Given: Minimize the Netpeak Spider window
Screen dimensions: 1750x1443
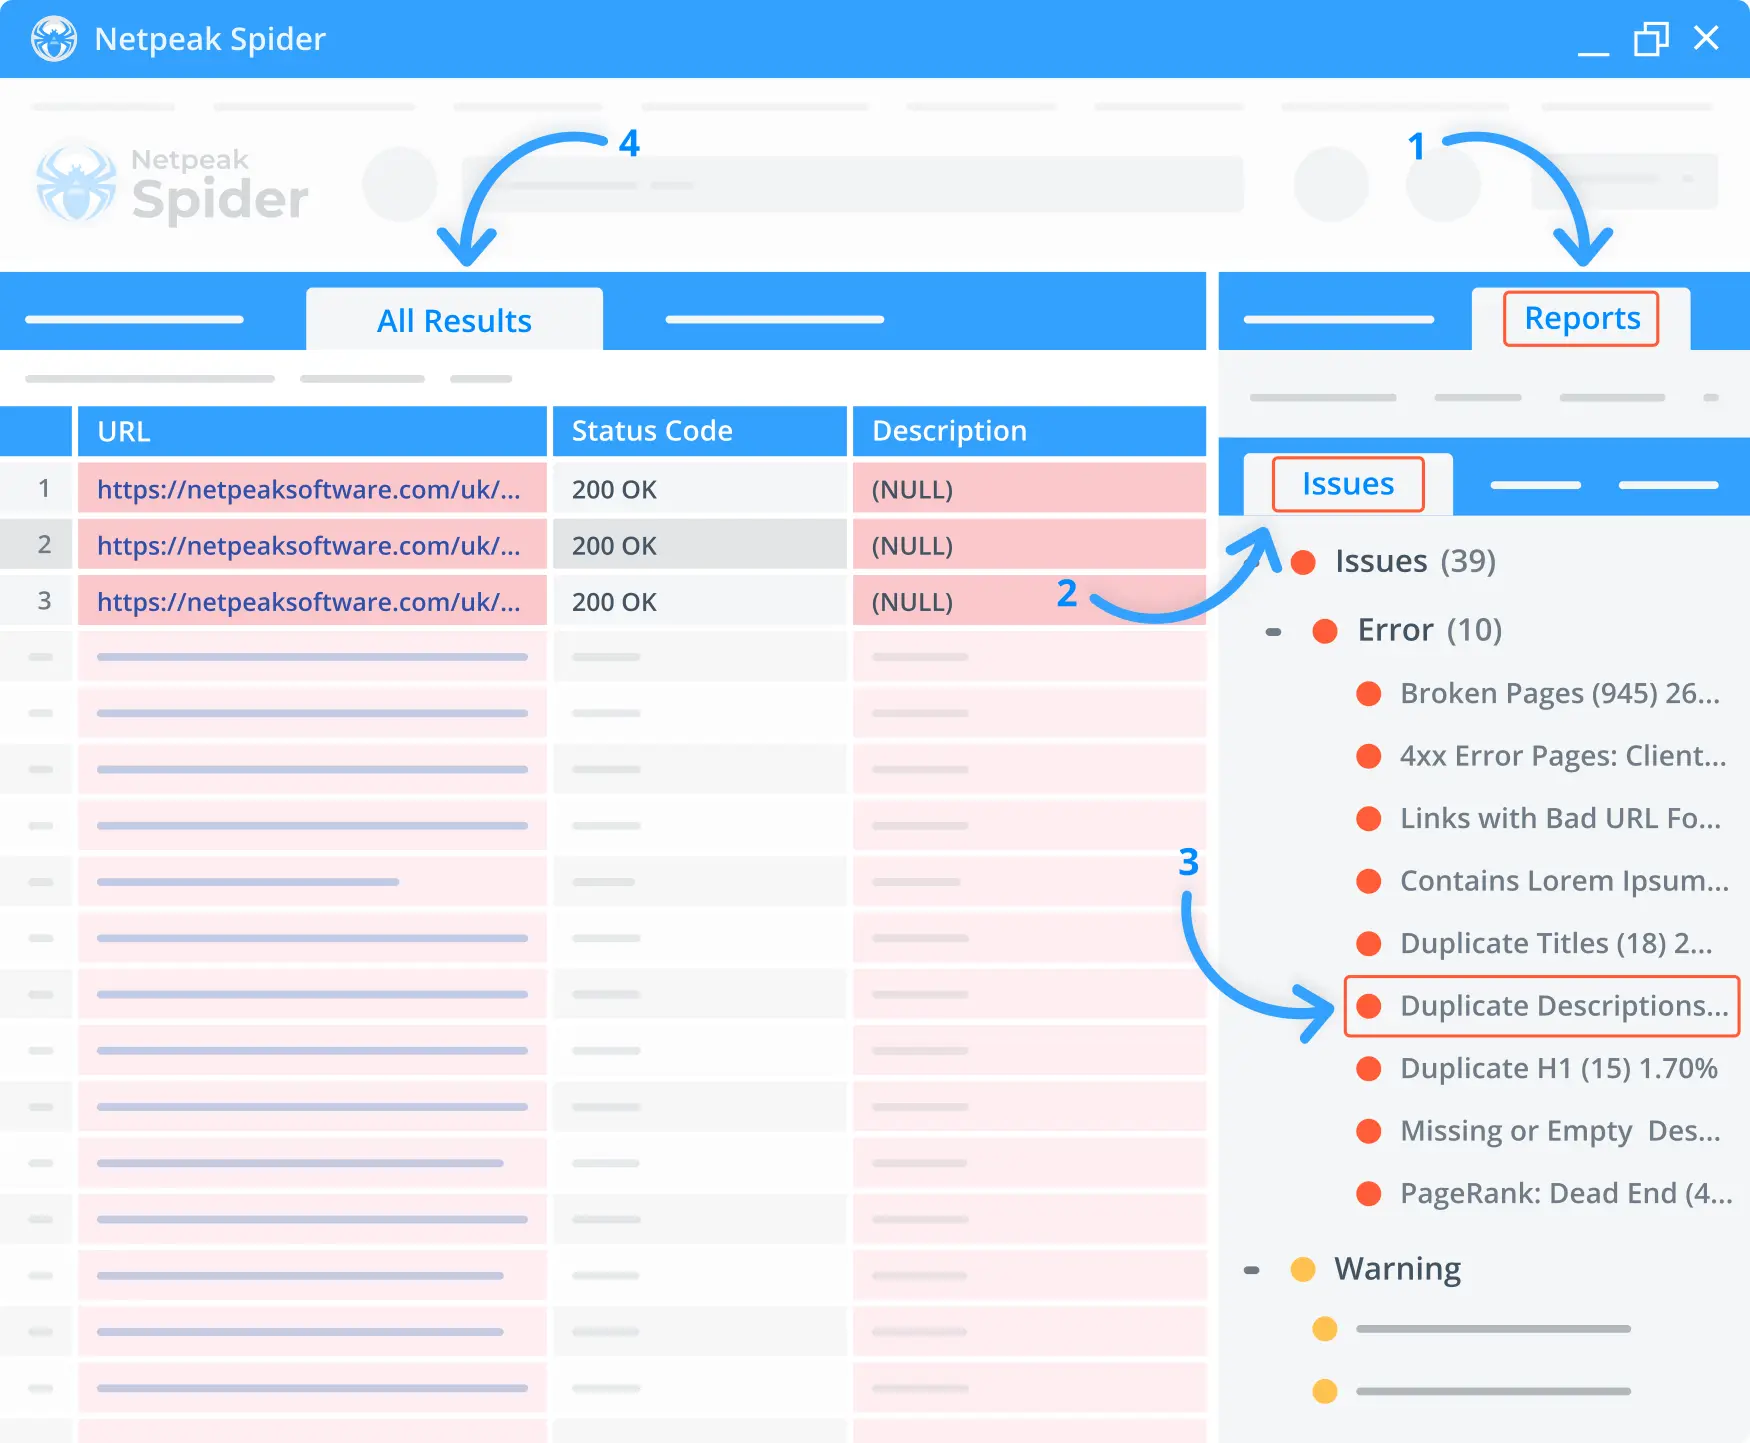Looking at the screenshot, I should (1593, 52).
